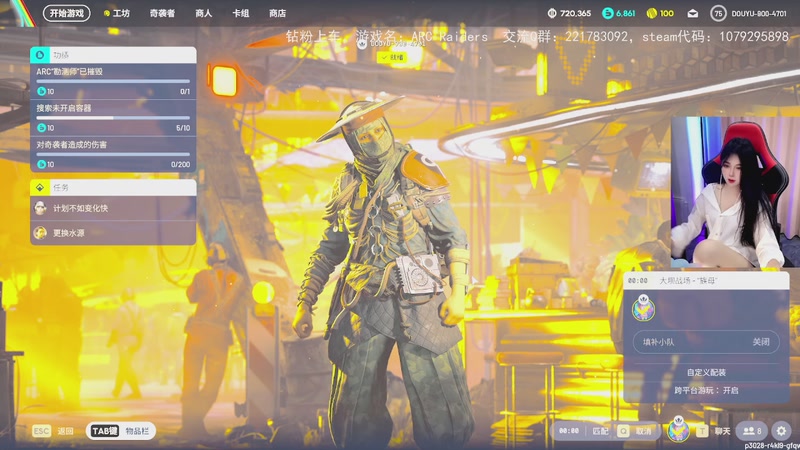Click the level 75 player badge
The height and width of the screenshot is (450, 800).
coord(718,14)
